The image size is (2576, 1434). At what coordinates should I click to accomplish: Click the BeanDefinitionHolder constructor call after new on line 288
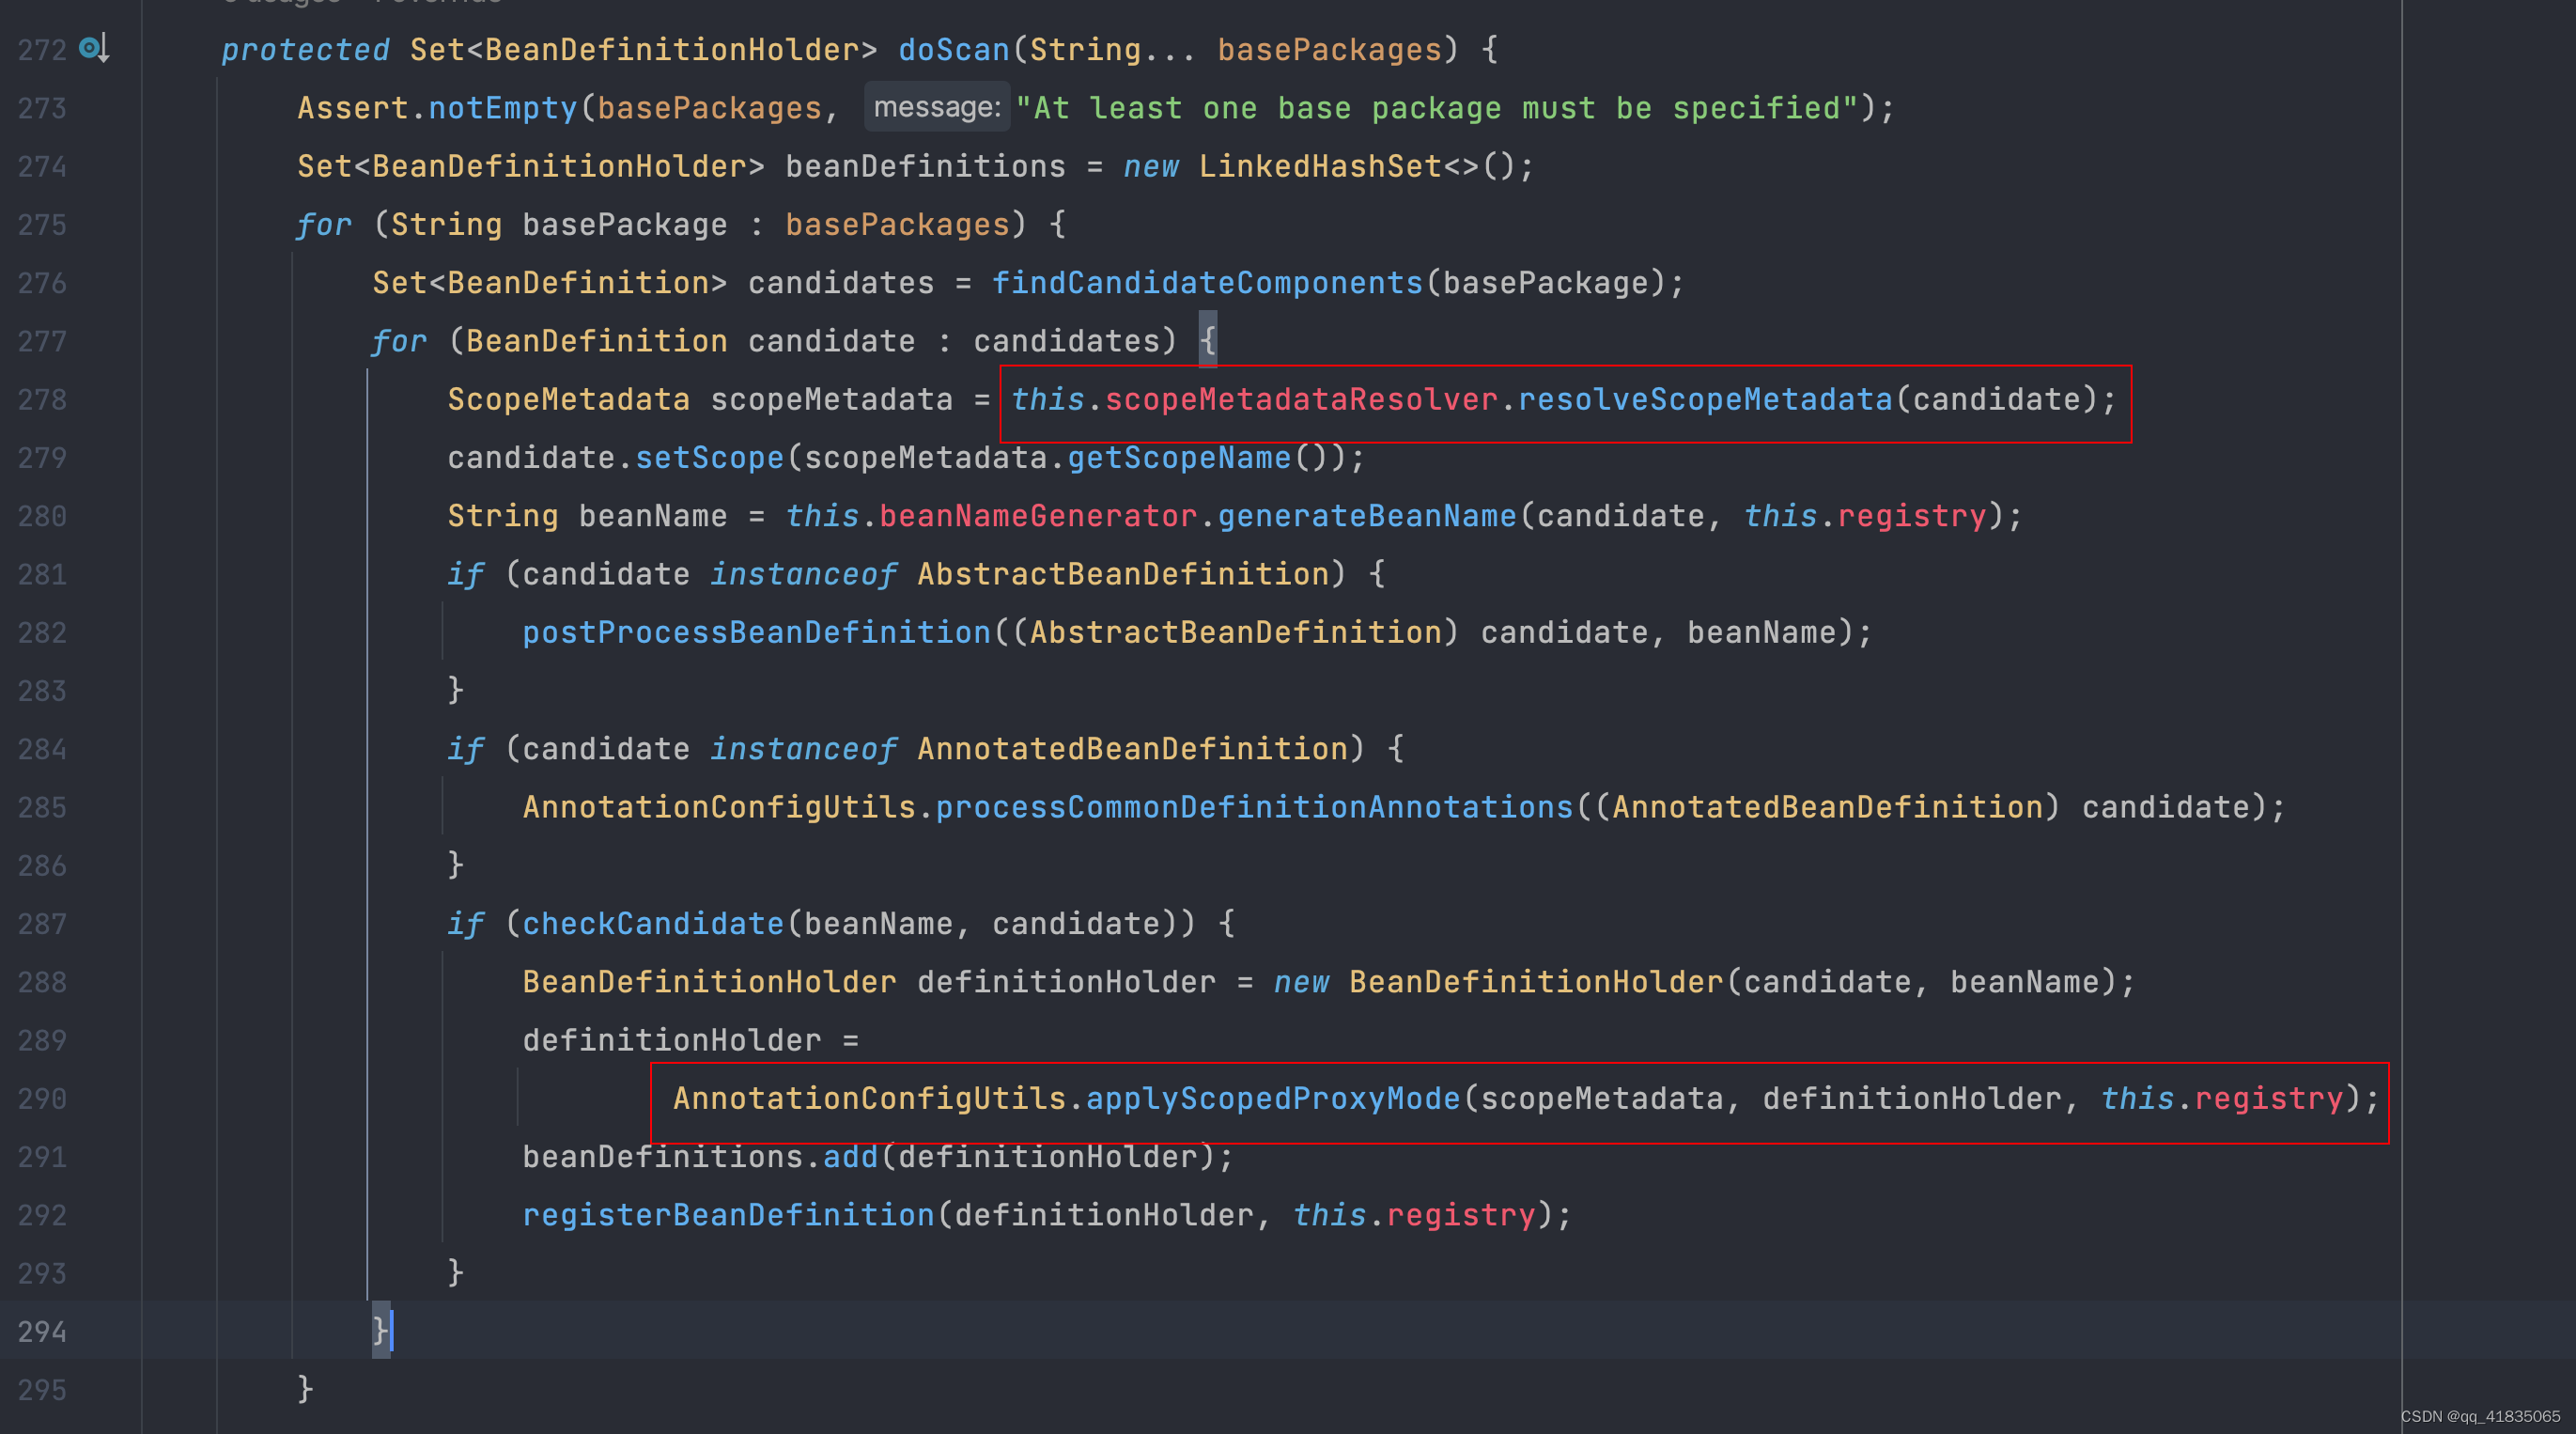1537,982
